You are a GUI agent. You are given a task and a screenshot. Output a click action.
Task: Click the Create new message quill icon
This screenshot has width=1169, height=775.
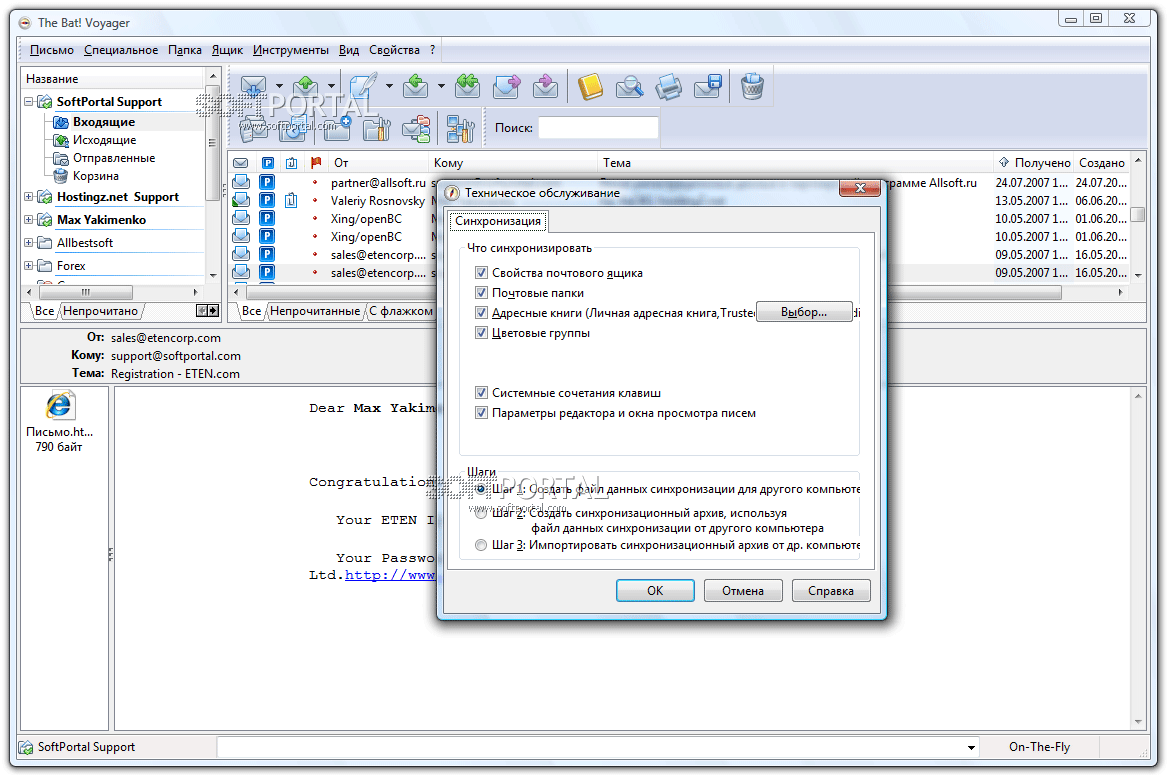362,87
